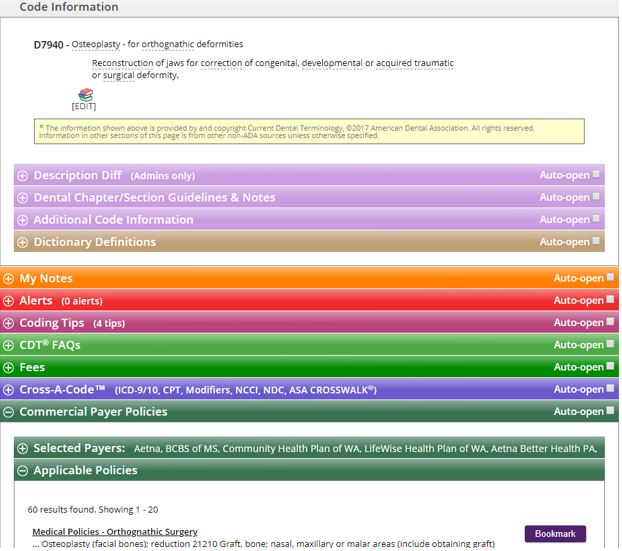Open Medical Policies - Orthognathic Surgery link
This screenshot has width=622, height=551.
pos(115,532)
